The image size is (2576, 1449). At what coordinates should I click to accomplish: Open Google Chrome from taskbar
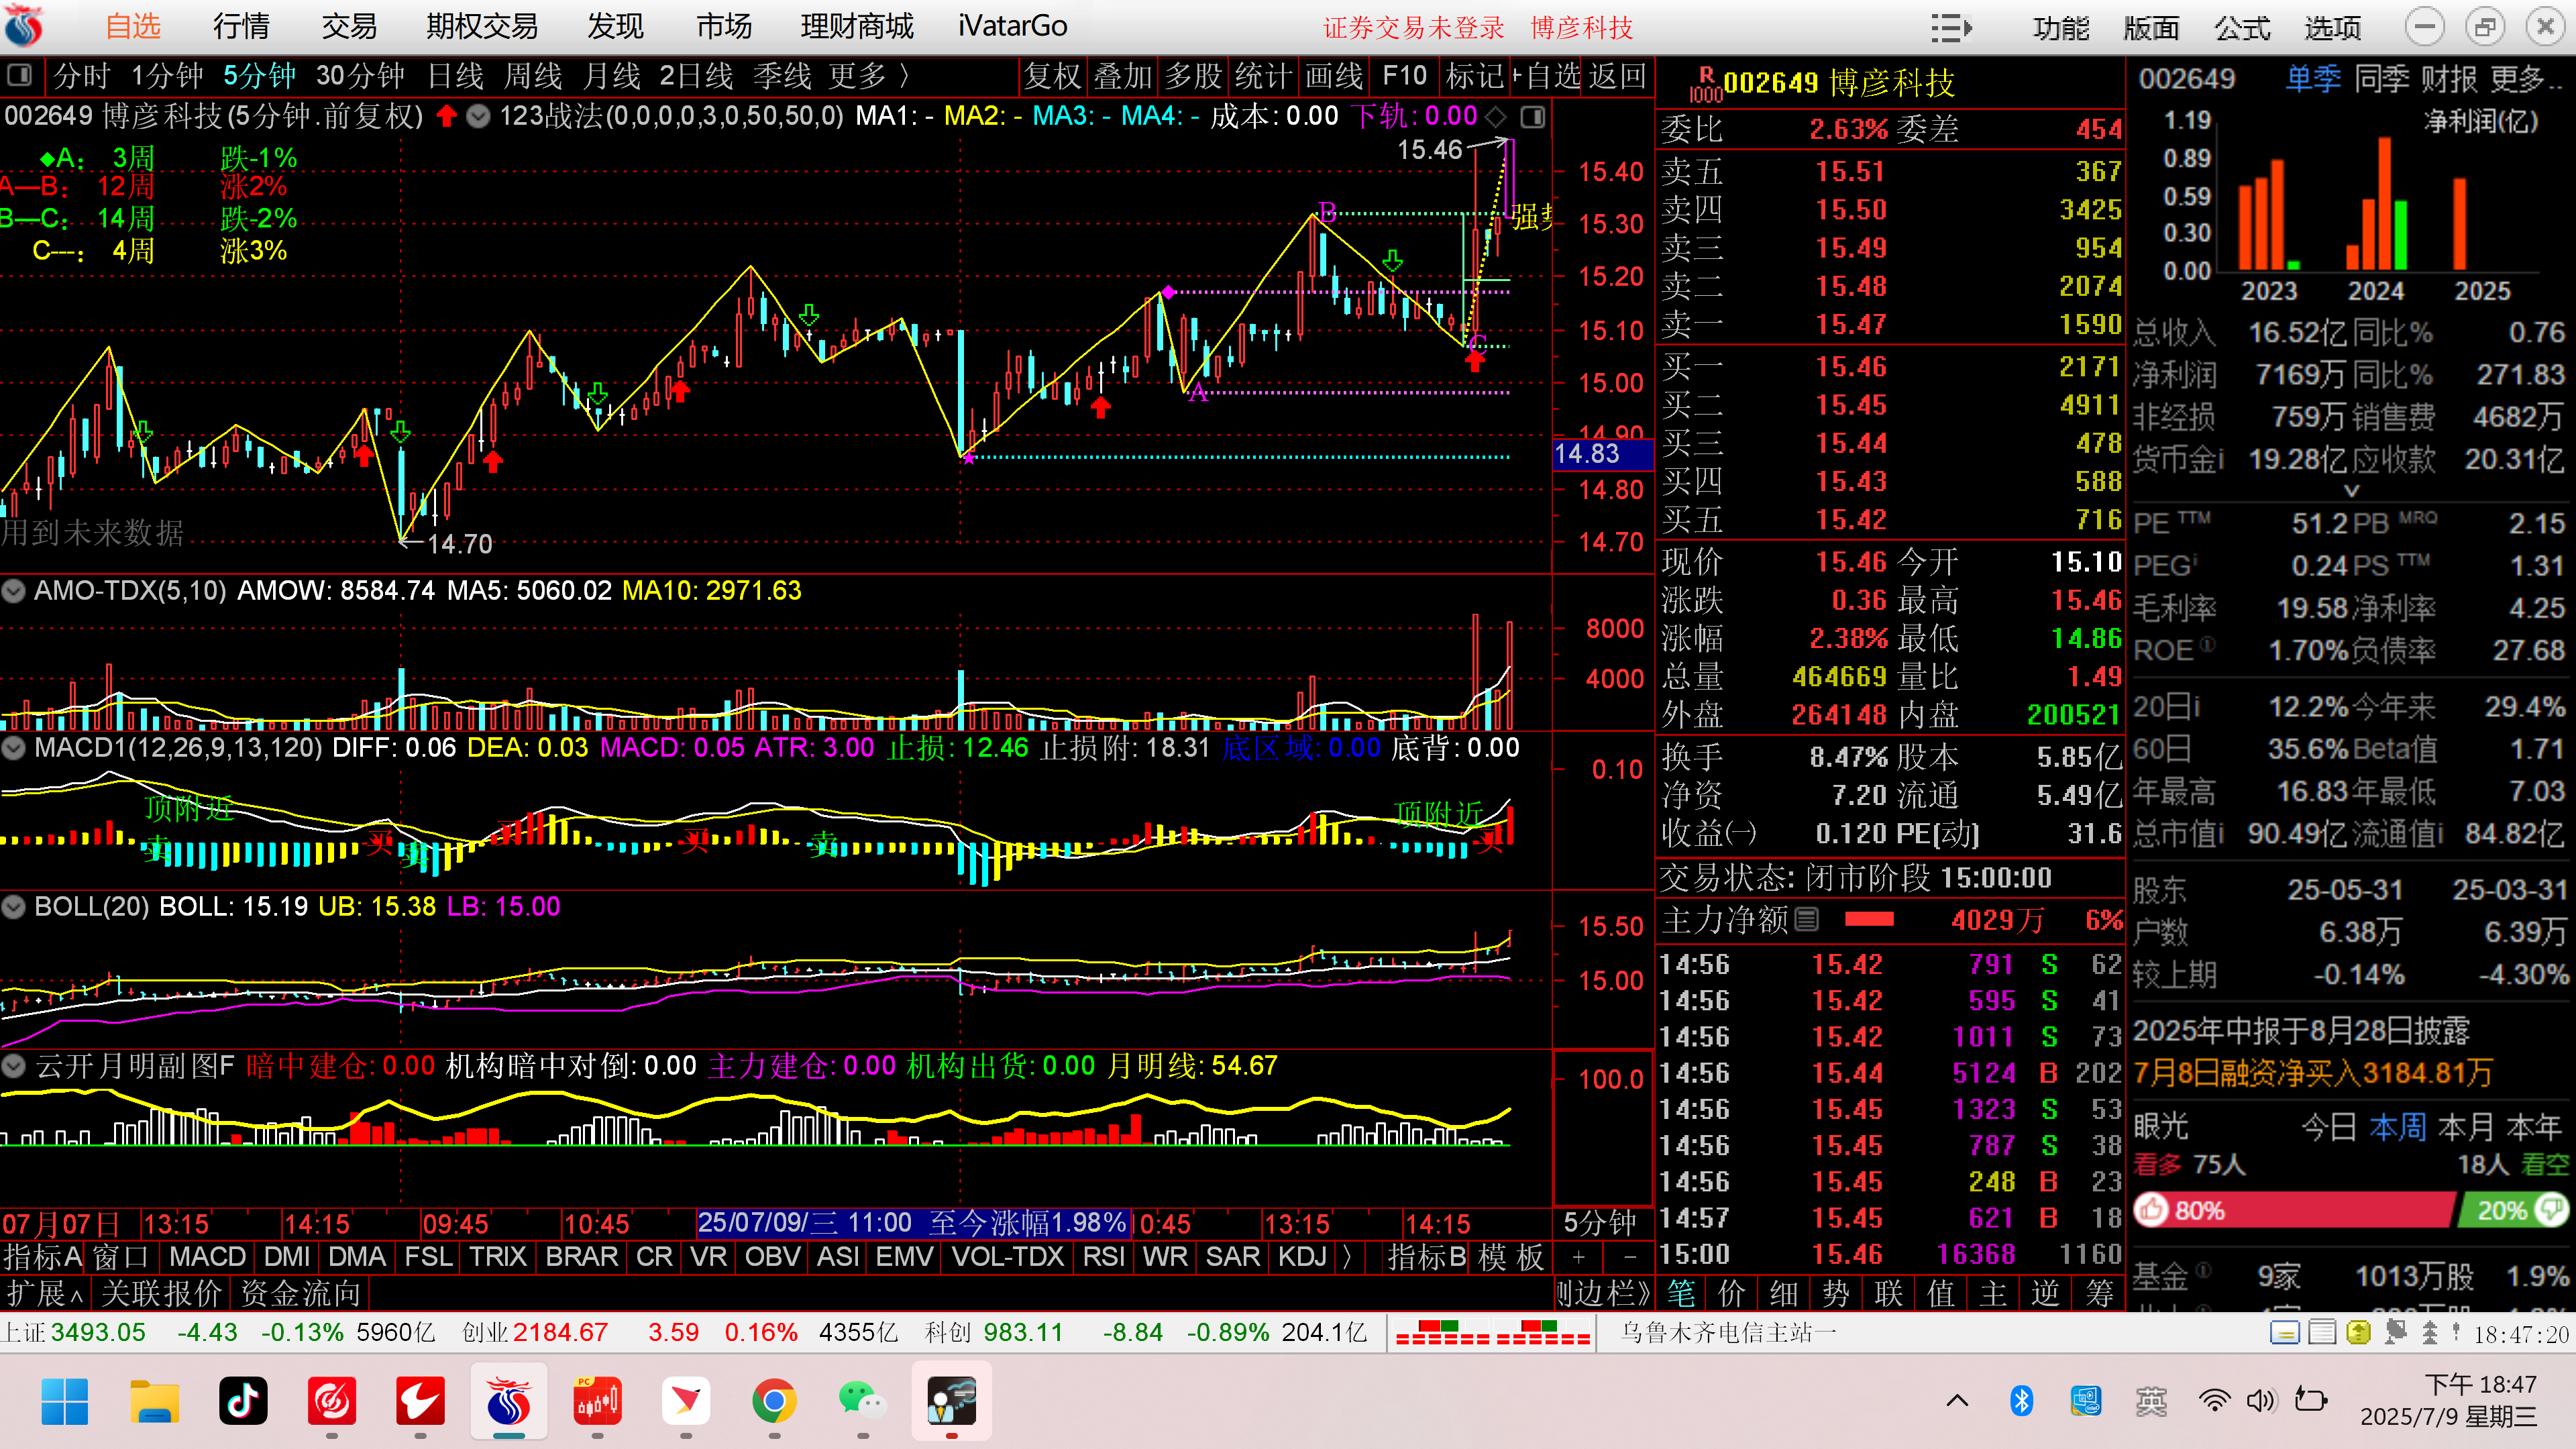(x=774, y=1401)
